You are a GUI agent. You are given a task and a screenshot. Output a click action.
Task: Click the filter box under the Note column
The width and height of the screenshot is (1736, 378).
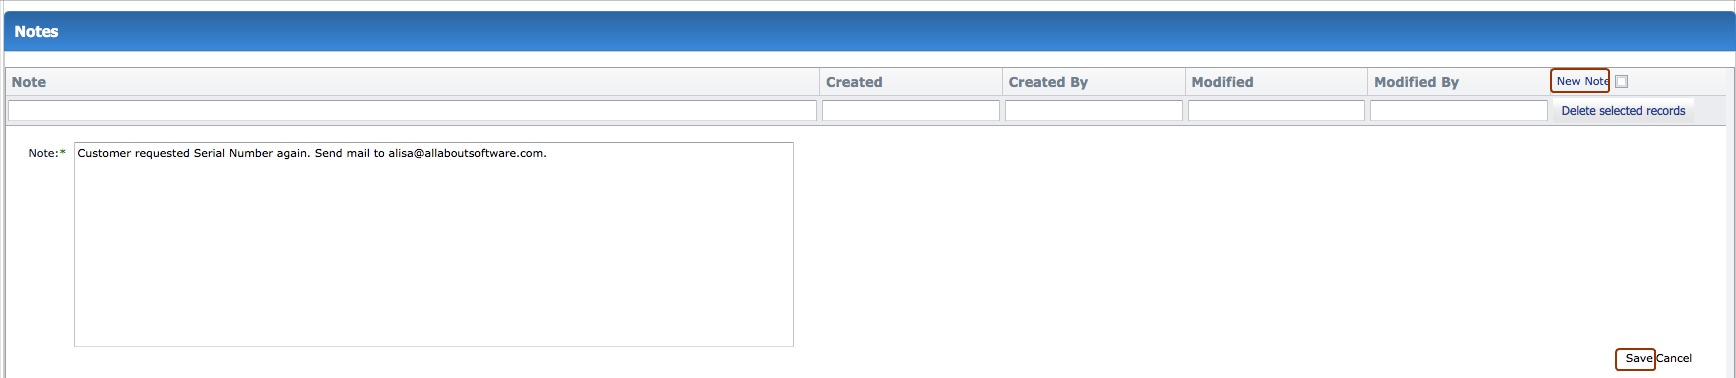point(412,110)
